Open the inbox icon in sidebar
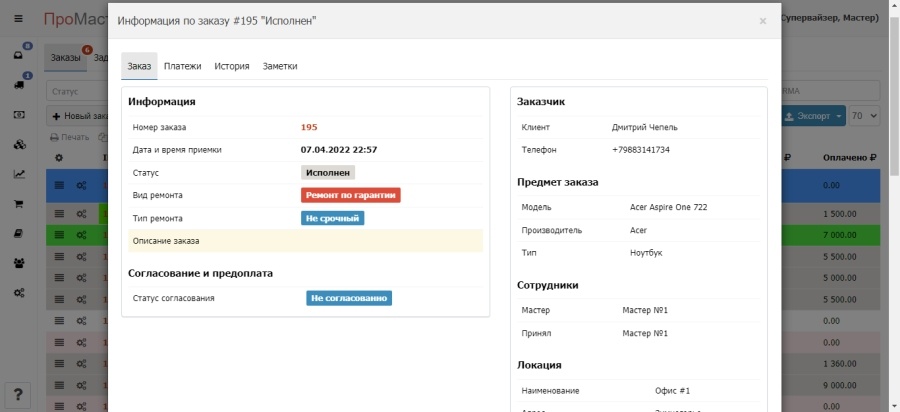900x412 pixels. [x=19, y=55]
